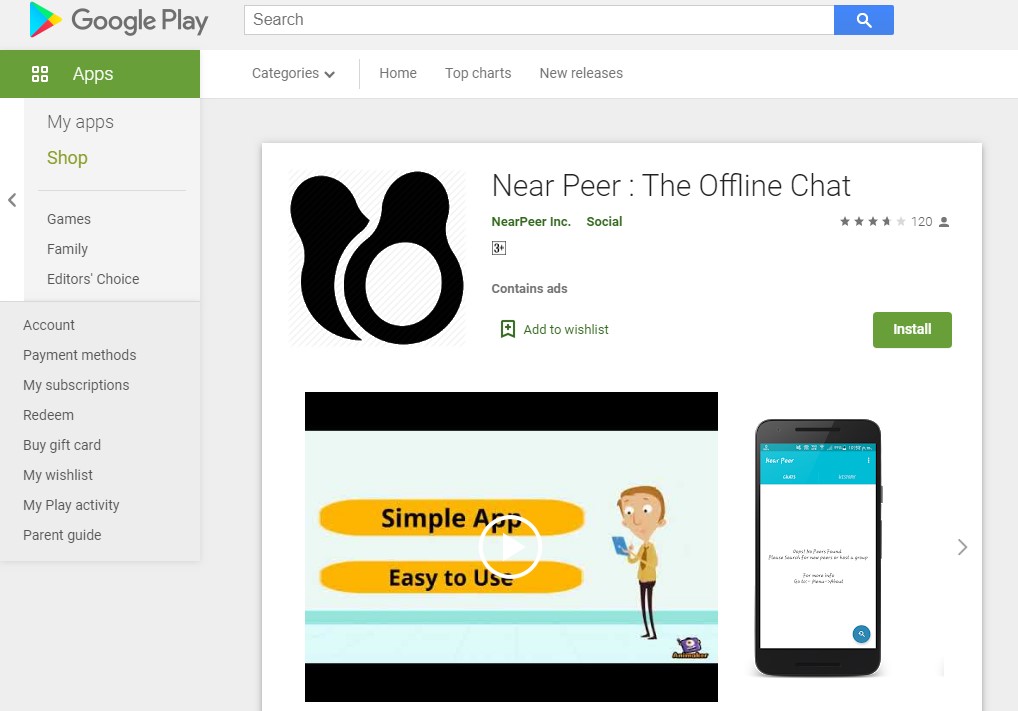
Task: Click the star rating display
Action: pos(873,221)
